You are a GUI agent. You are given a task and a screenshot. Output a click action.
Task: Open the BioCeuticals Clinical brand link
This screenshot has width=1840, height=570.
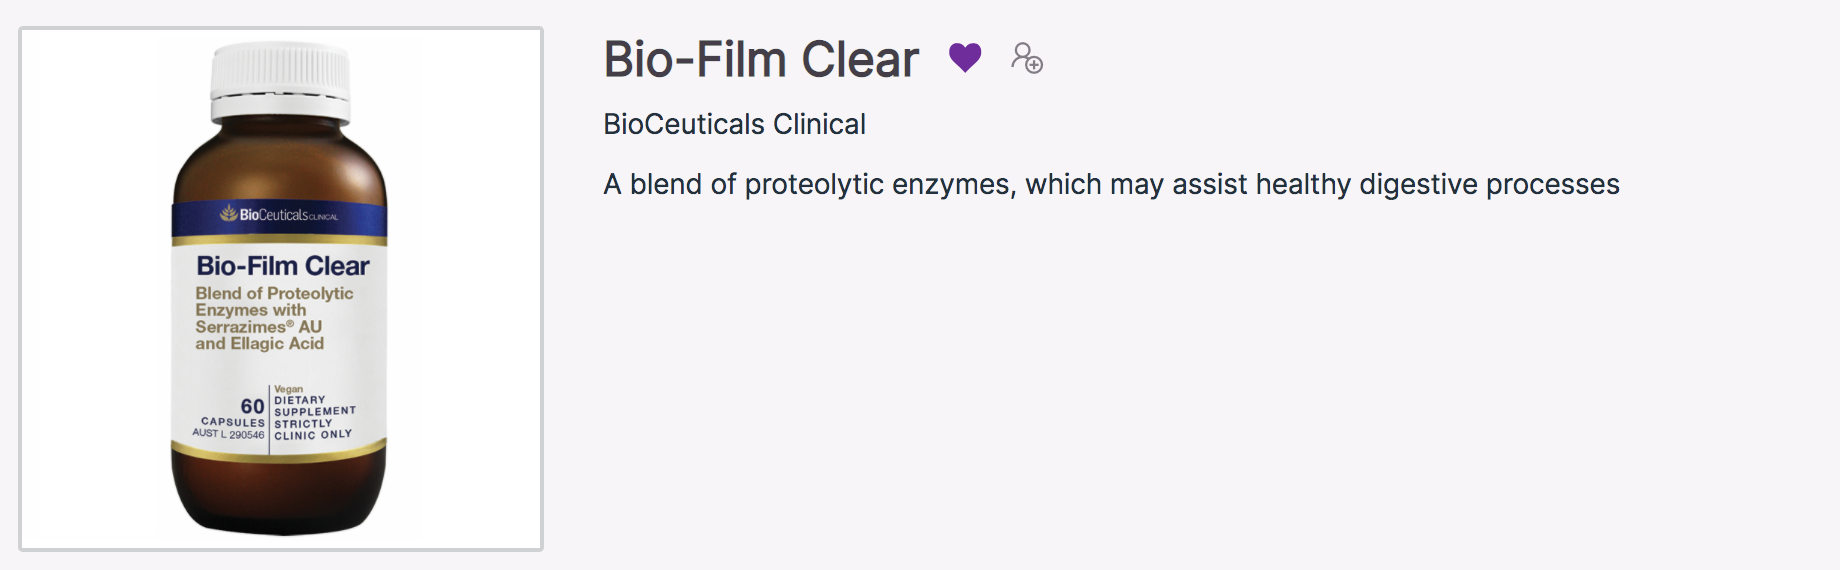[734, 124]
